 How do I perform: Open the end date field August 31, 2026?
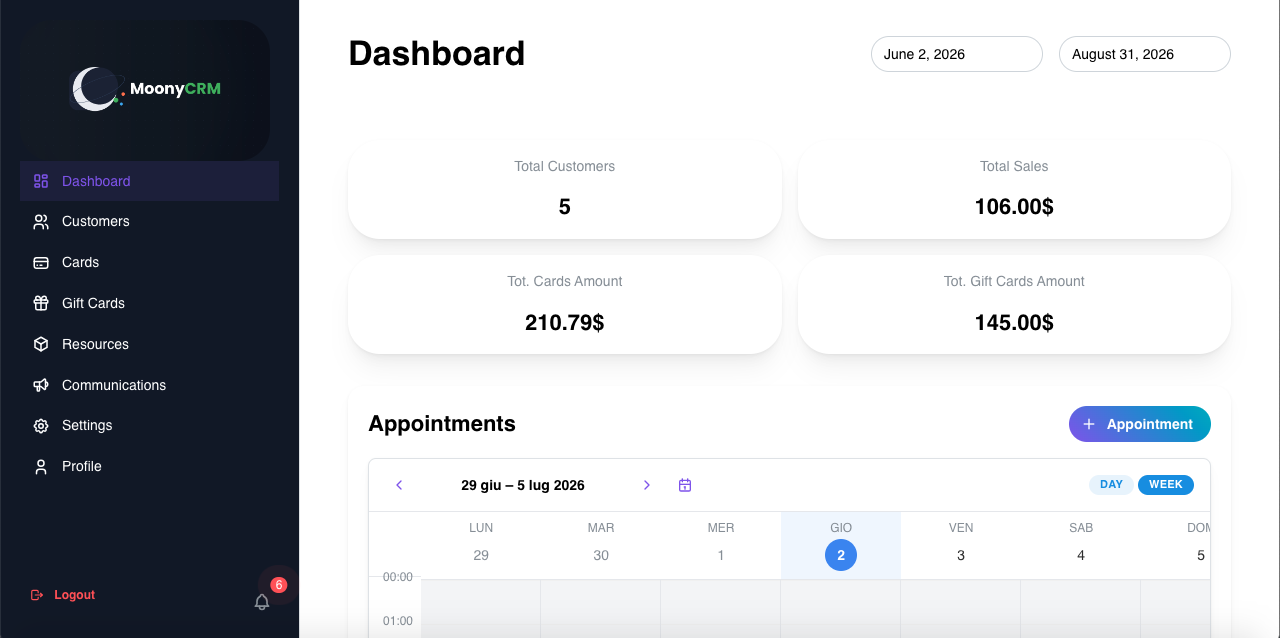1145,54
